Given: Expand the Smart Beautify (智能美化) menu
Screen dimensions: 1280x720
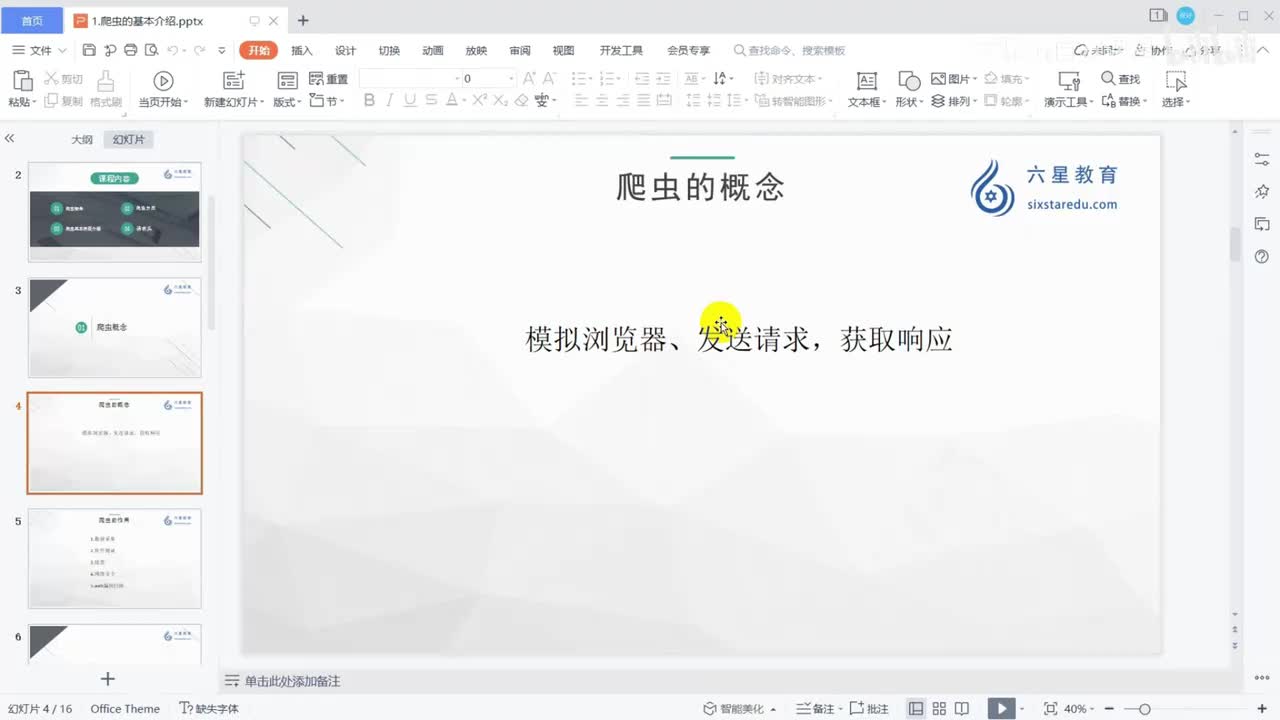Looking at the screenshot, I should point(773,709).
